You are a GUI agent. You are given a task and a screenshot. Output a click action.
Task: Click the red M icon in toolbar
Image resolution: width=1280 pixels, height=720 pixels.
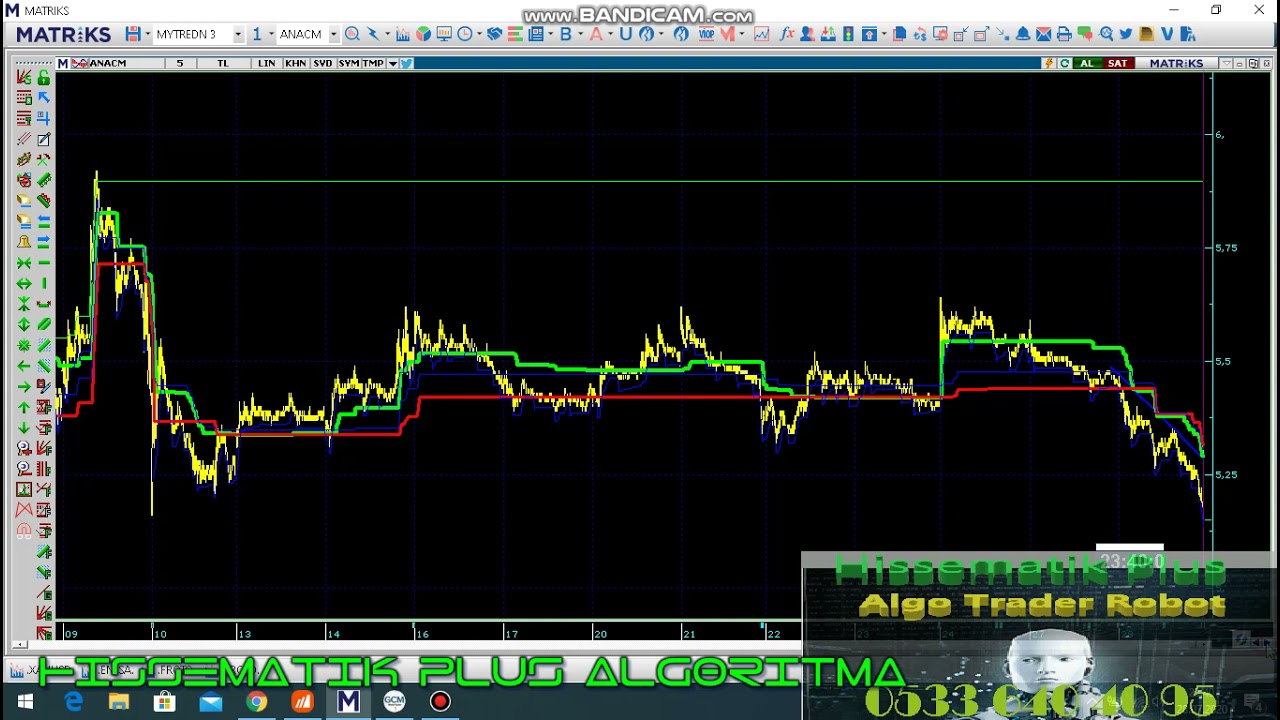727,34
